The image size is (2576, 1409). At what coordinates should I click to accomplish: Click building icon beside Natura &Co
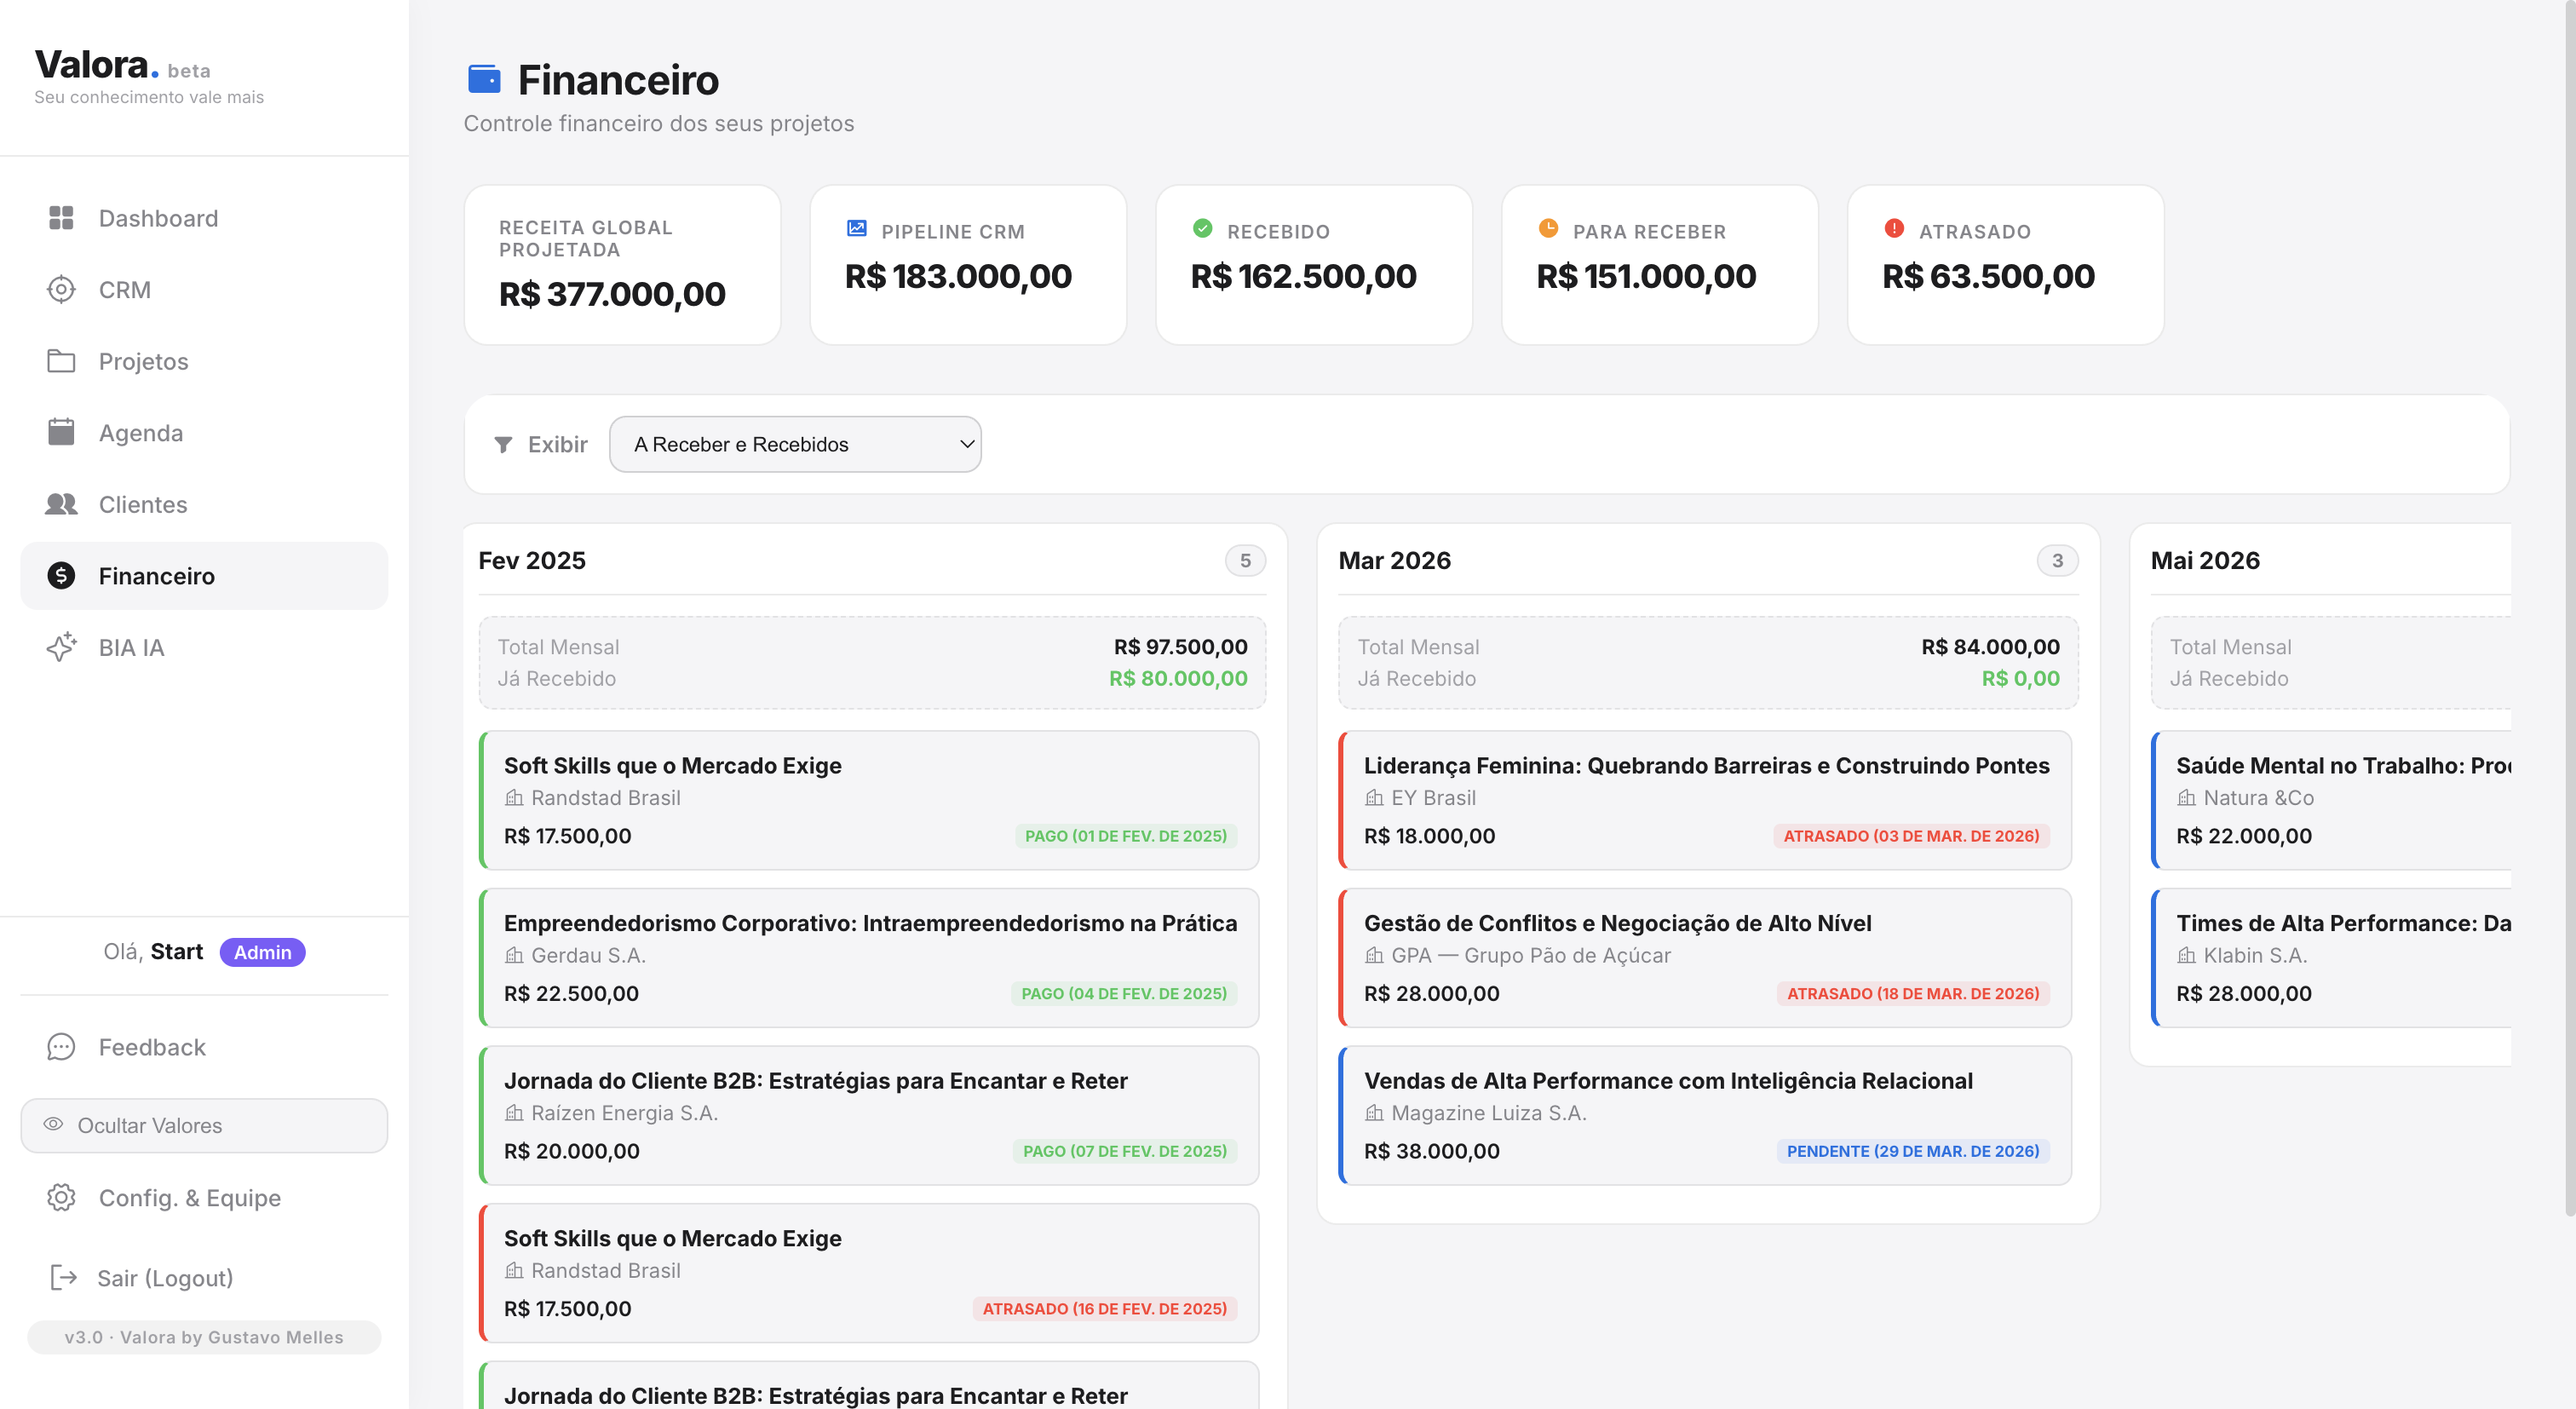coord(2187,798)
